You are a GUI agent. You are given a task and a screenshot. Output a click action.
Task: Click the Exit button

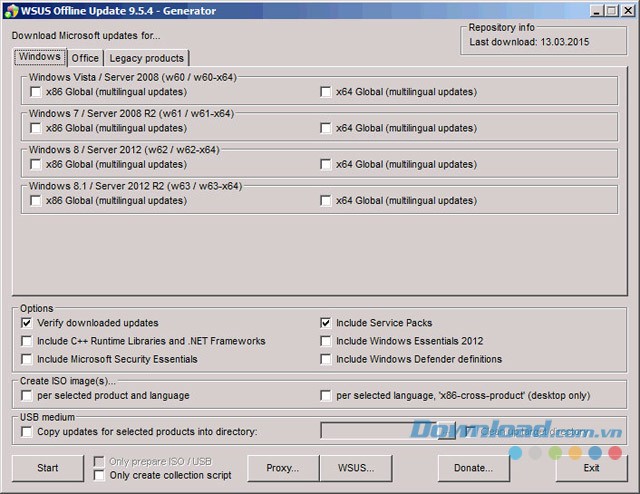click(591, 468)
